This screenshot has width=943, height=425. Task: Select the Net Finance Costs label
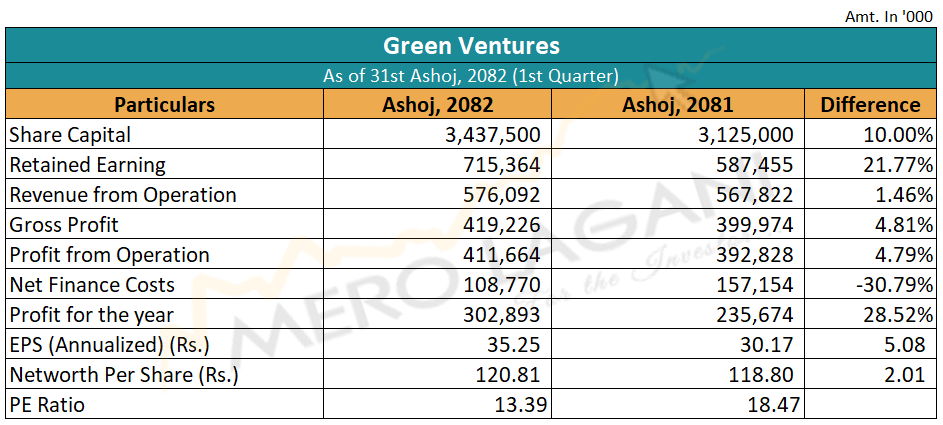[92, 285]
